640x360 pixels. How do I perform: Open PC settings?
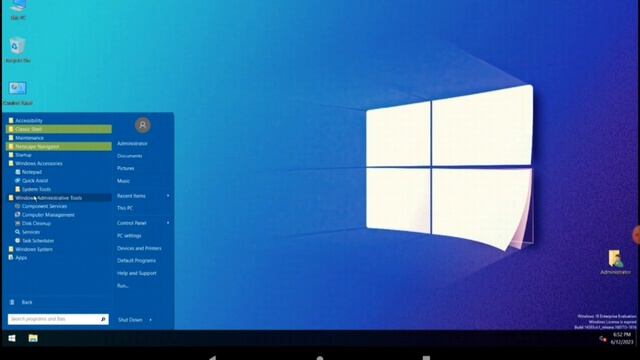129,236
